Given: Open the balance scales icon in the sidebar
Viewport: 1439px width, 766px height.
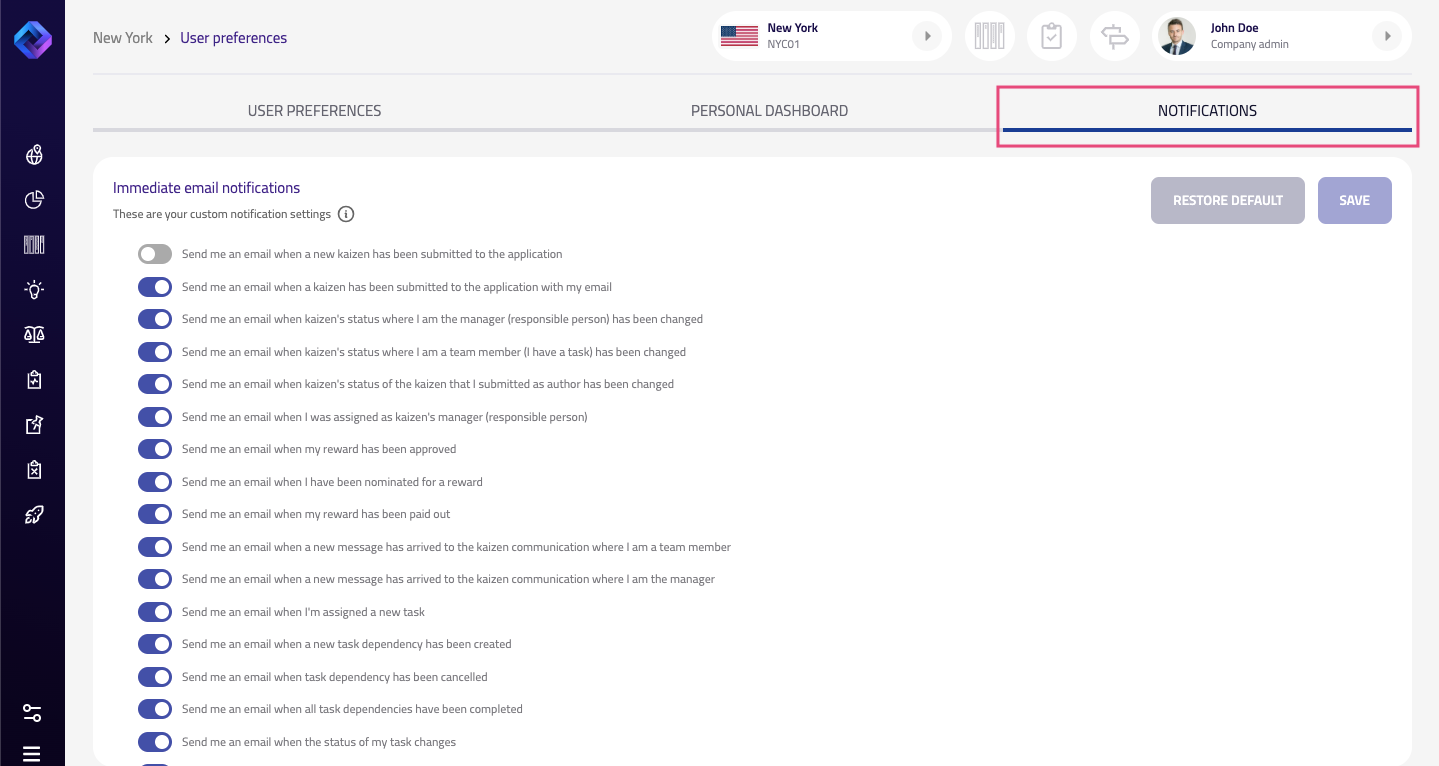Looking at the screenshot, I should [34, 335].
